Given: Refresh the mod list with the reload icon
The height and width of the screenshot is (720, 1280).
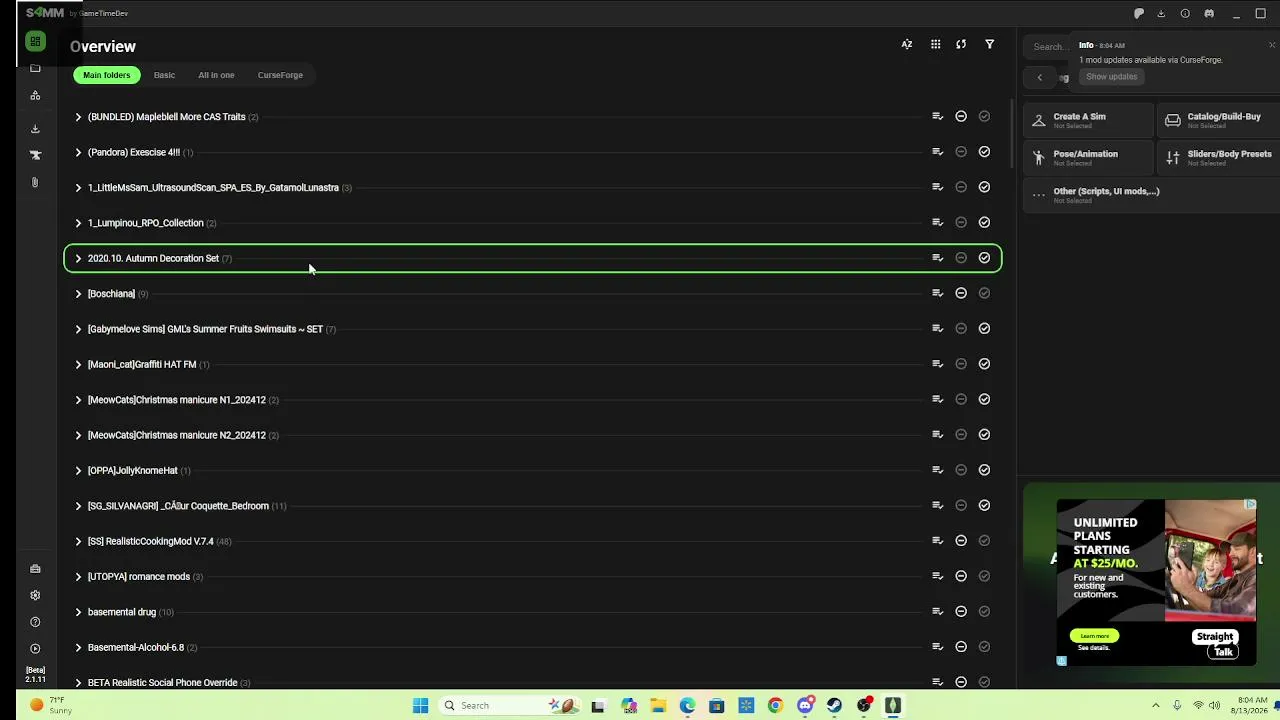Looking at the screenshot, I should [961, 44].
